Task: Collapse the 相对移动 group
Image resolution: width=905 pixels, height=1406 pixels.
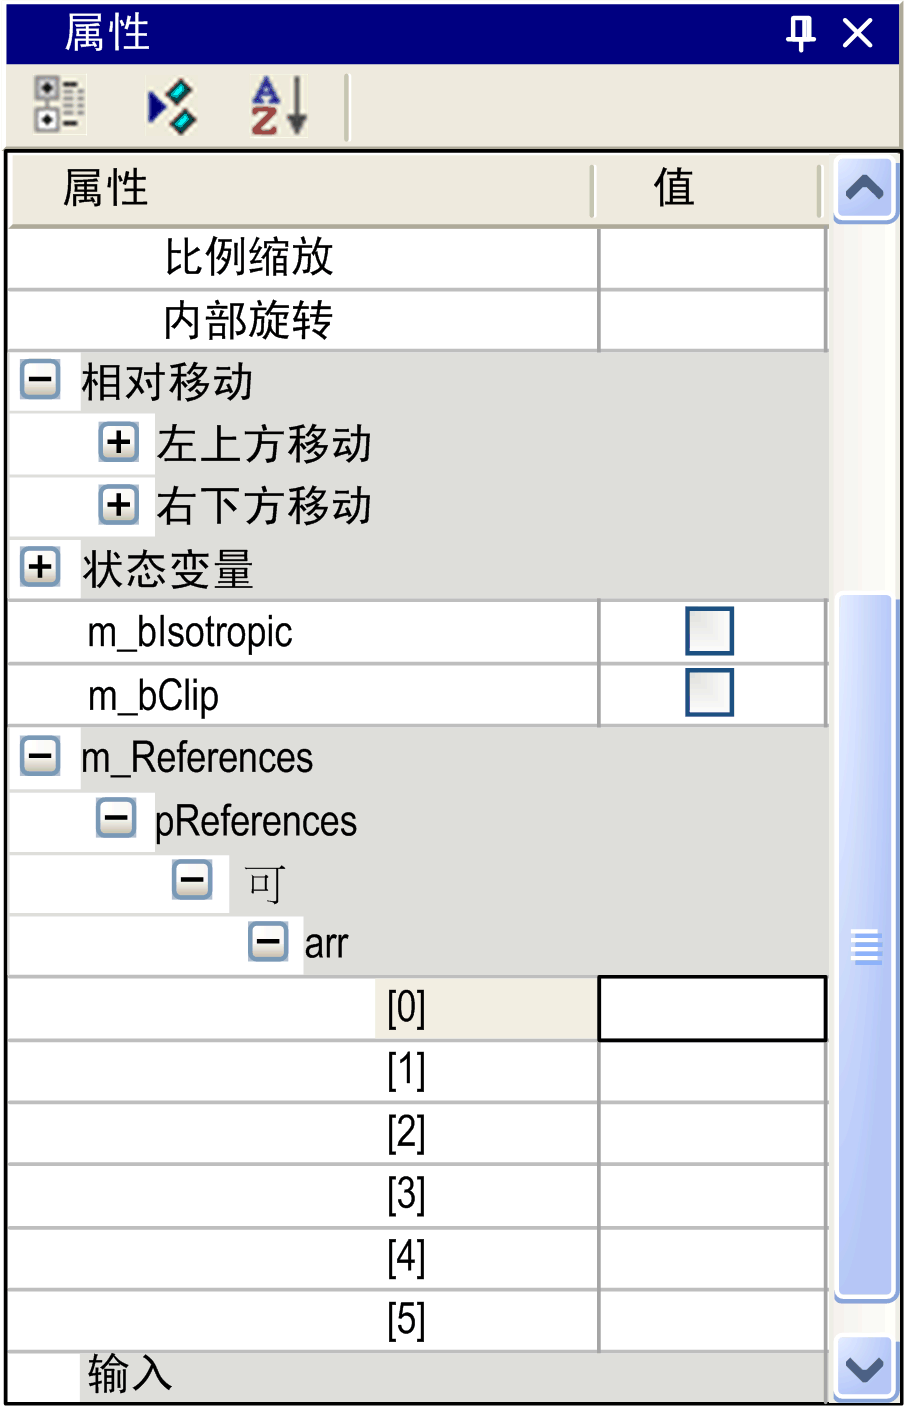Action: click(40, 380)
